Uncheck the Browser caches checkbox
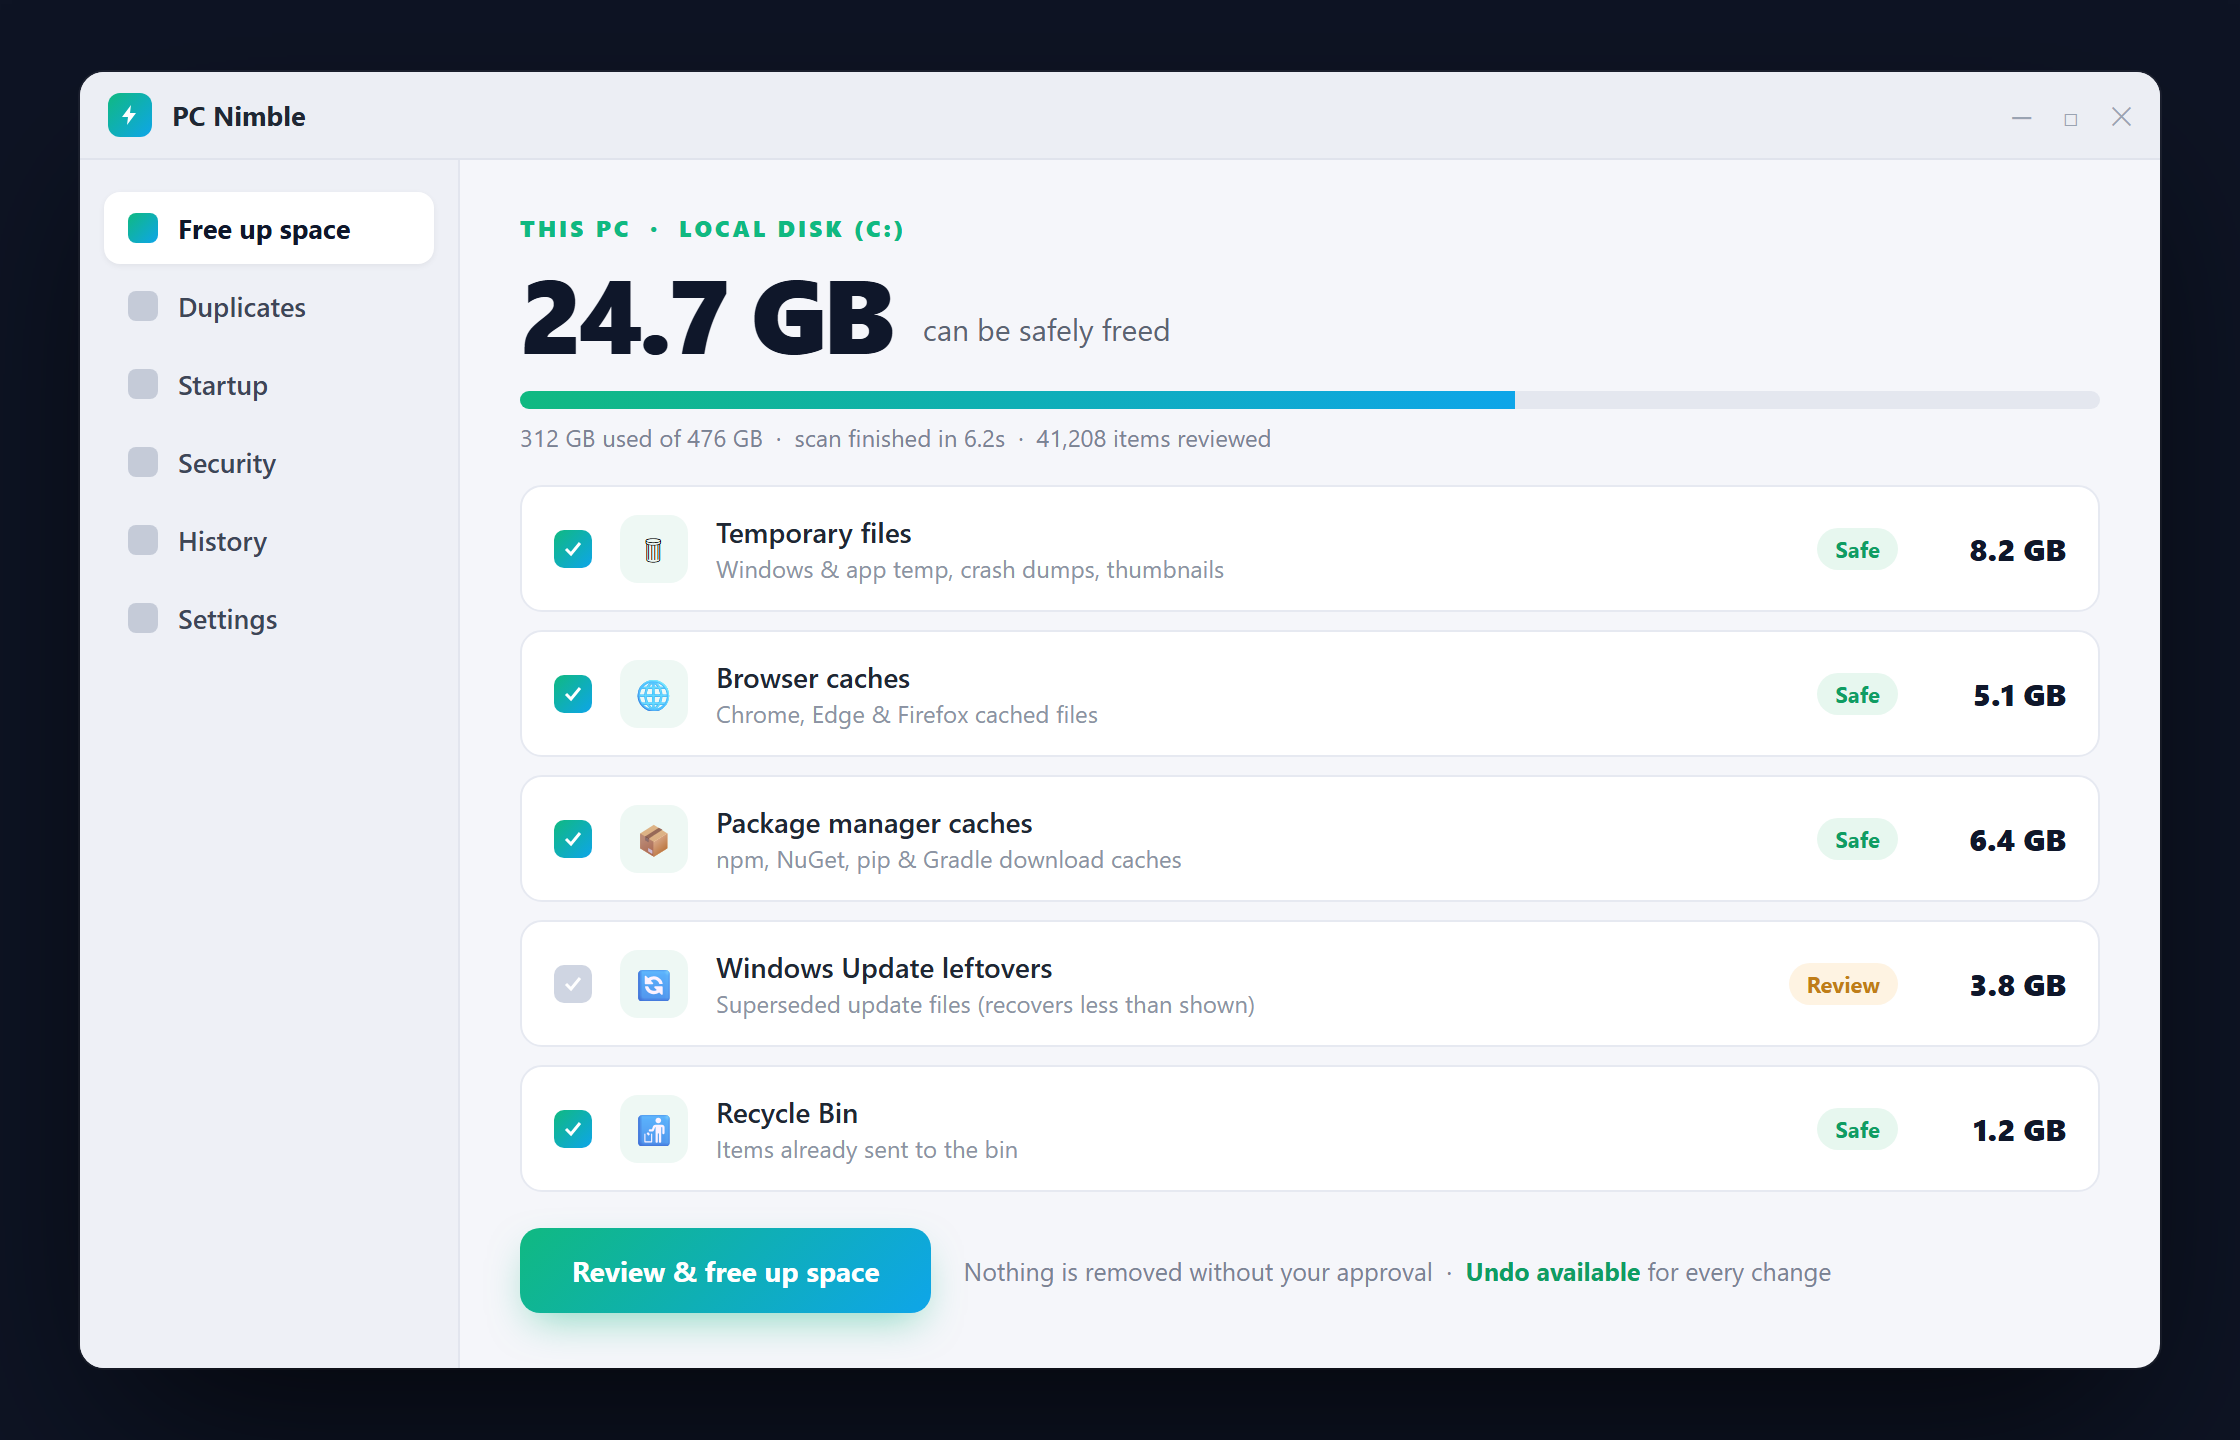 click(x=573, y=694)
